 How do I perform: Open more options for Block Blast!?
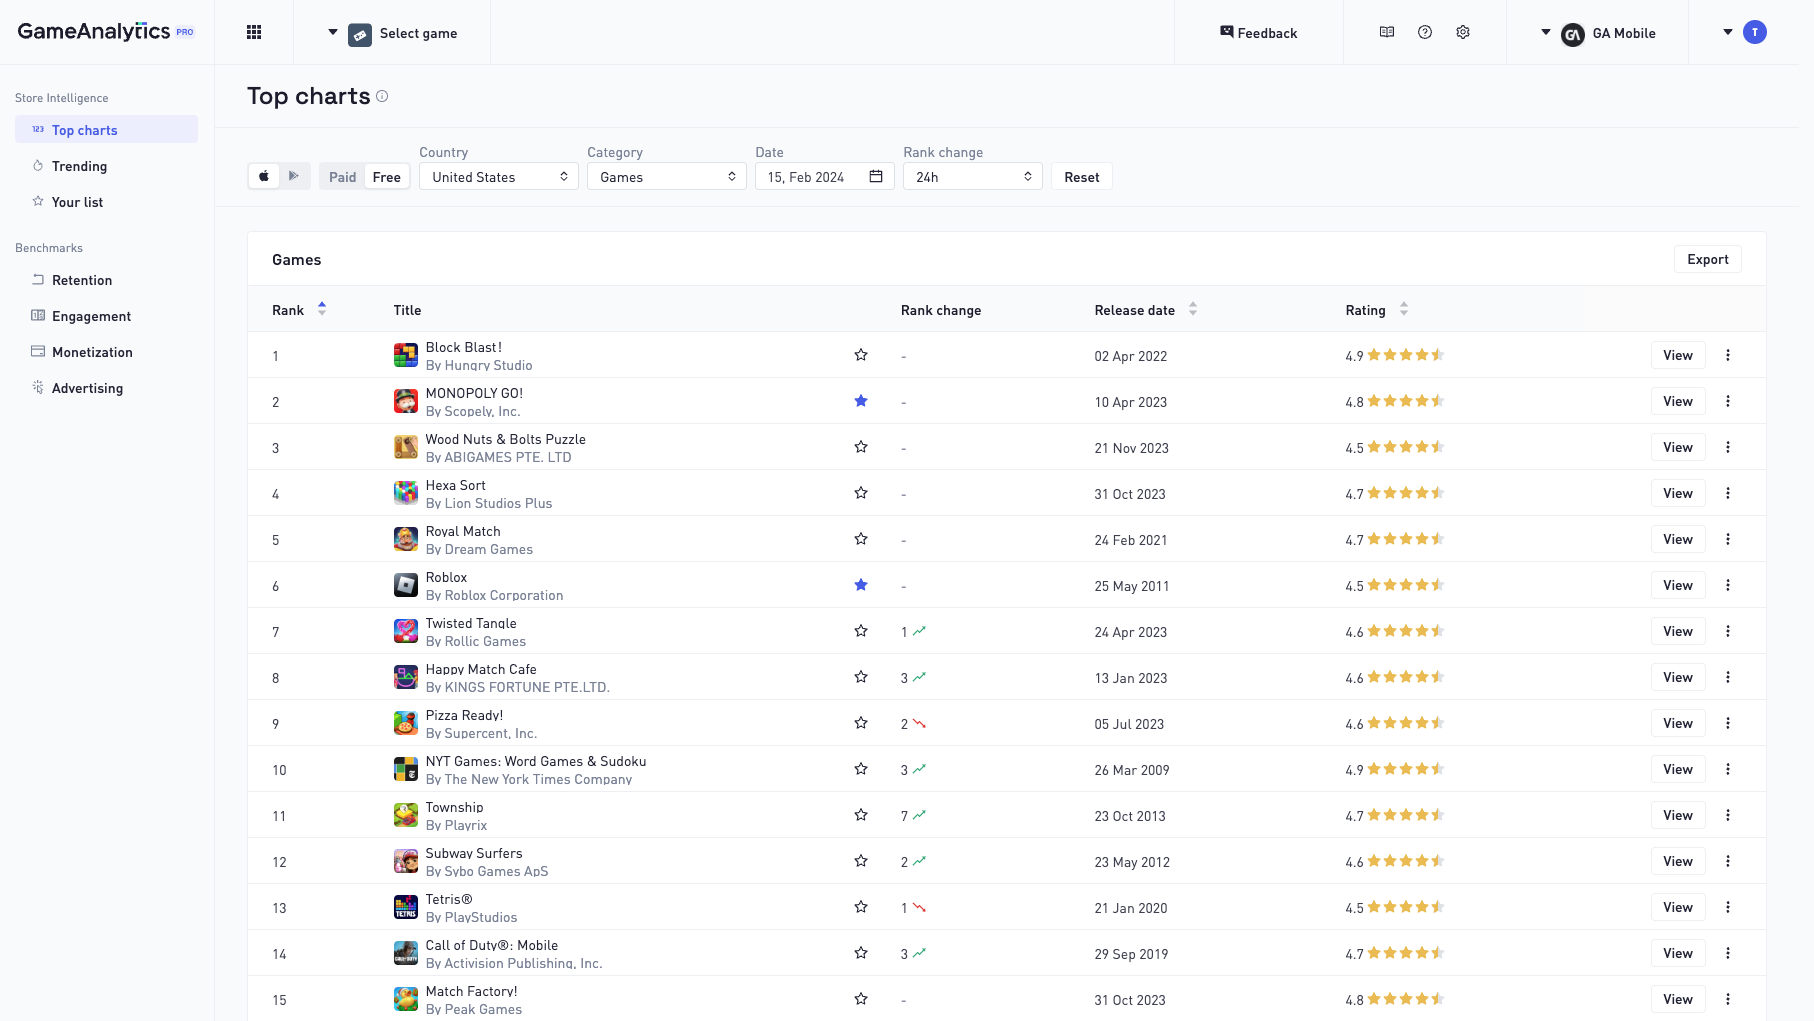(x=1728, y=355)
